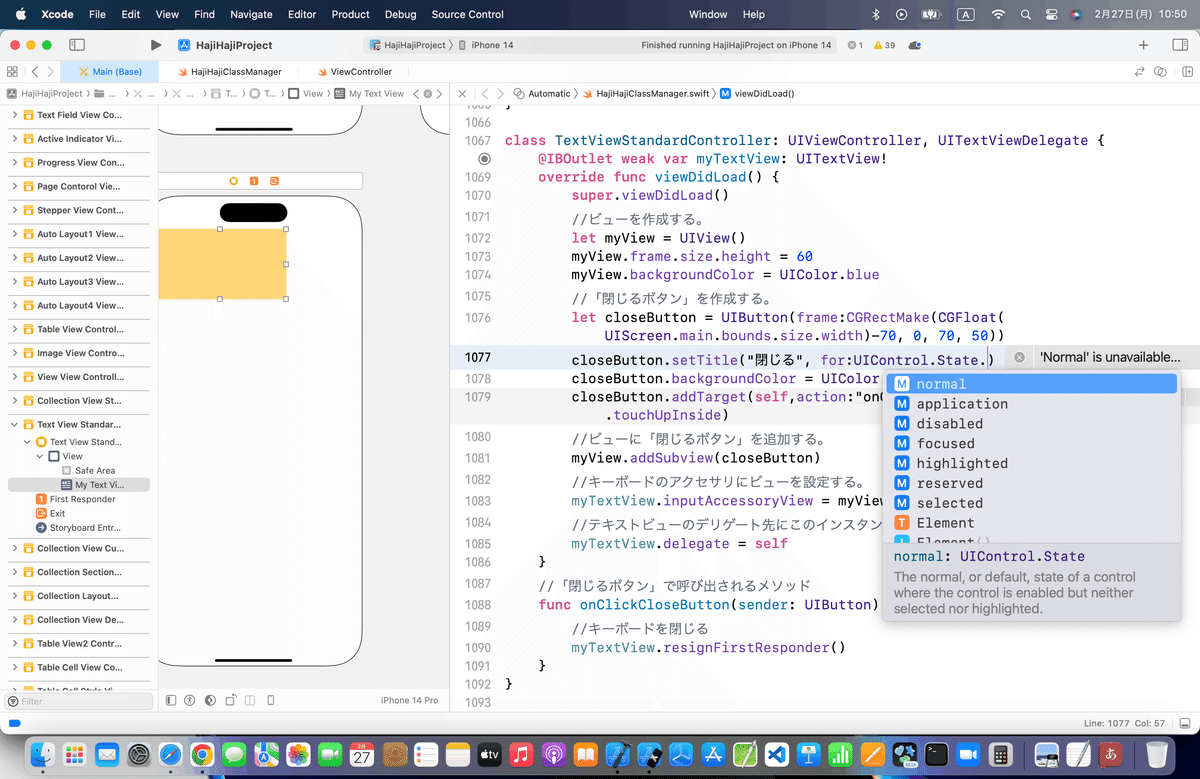Close the assistant editor pane
This screenshot has height=779, width=1200.
pos(462,93)
